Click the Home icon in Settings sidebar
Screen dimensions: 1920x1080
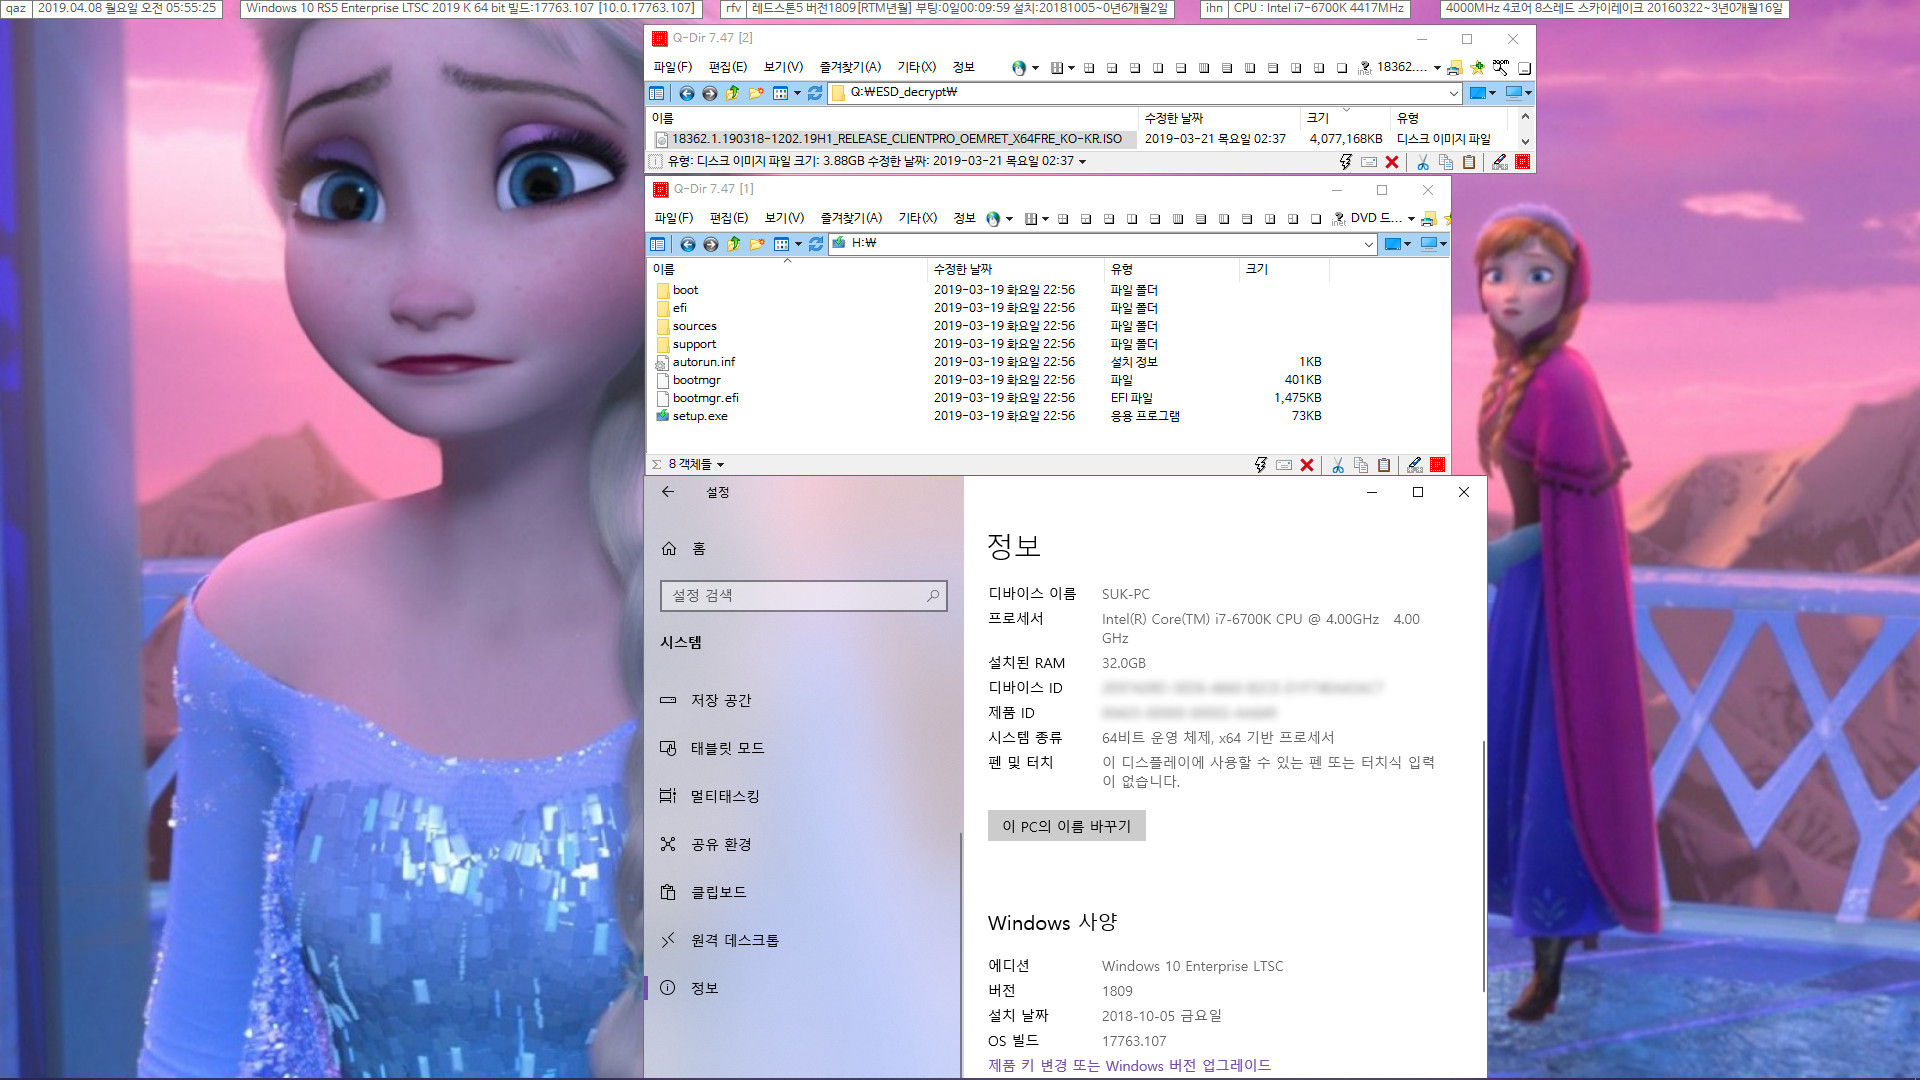pyautogui.click(x=669, y=549)
